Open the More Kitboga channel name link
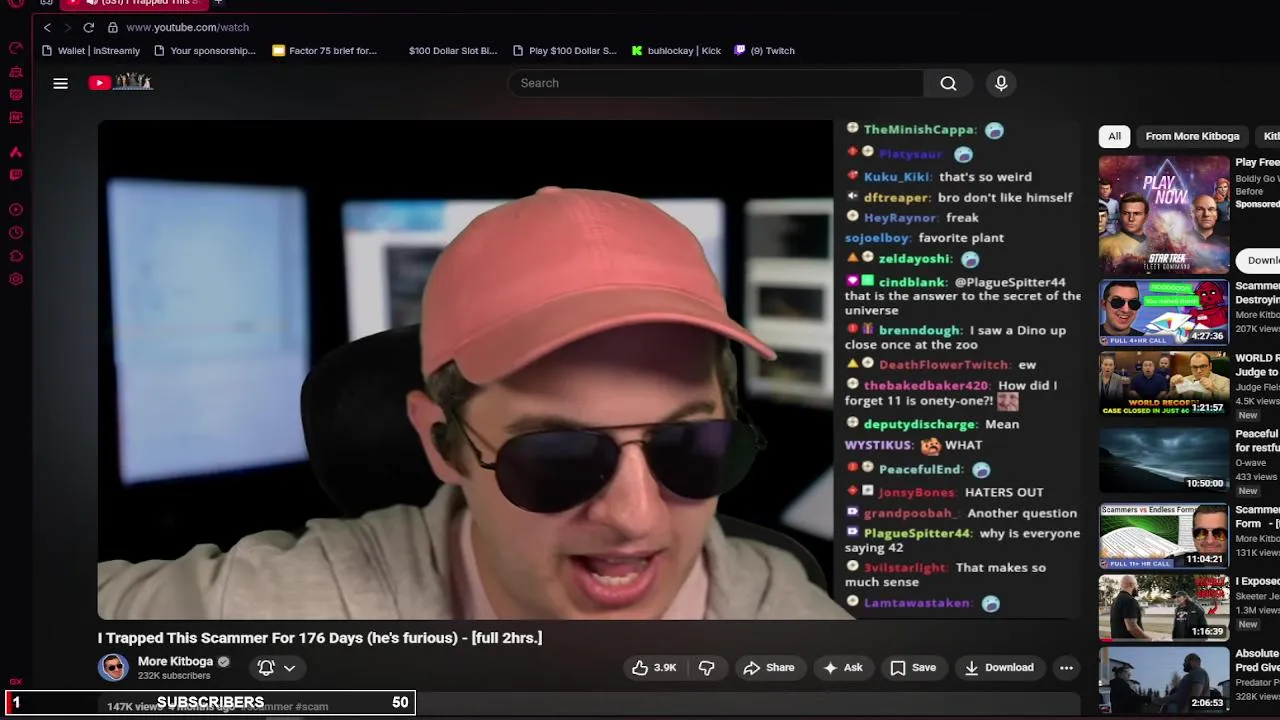This screenshot has width=1280, height=720. (x=175, y=661)
